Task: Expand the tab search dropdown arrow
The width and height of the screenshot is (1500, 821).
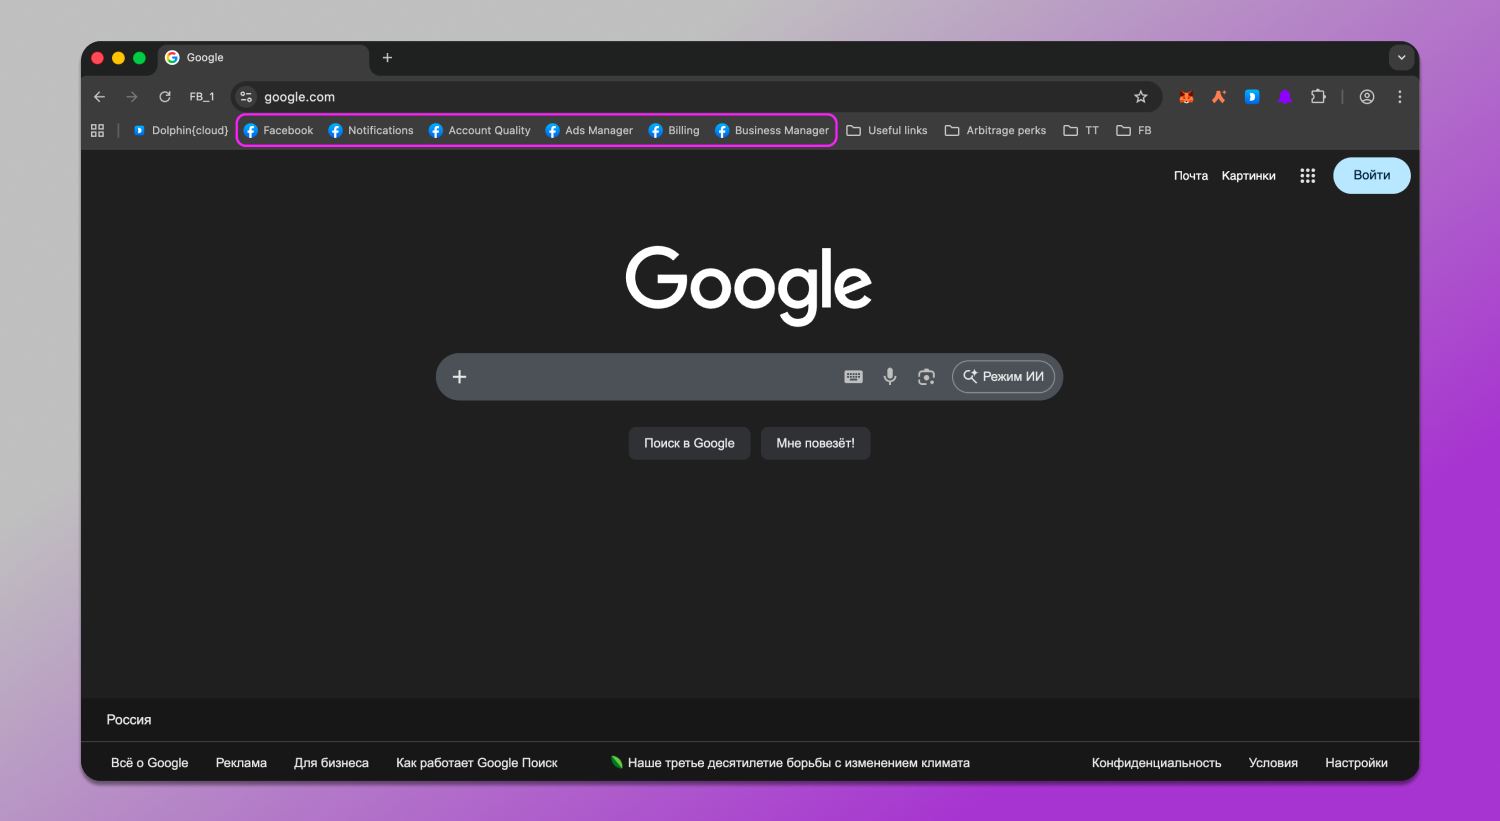Action: (x=1401, y=58)
